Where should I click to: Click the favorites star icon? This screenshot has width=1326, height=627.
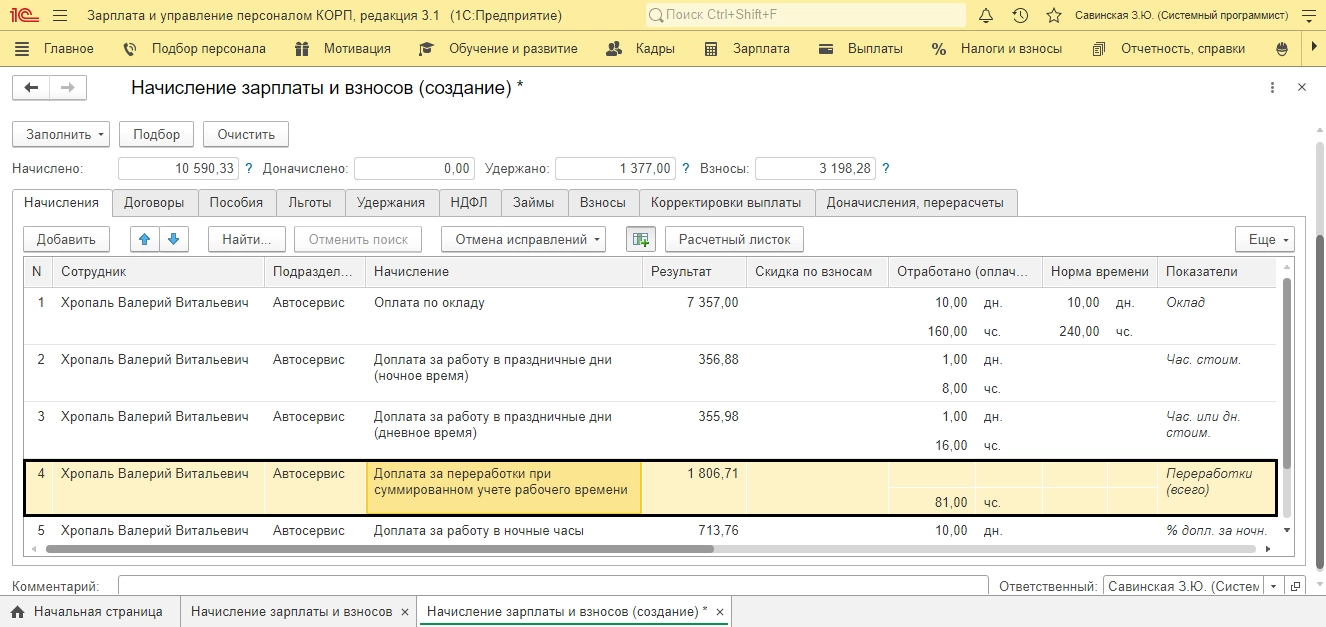coord(1053,16)
